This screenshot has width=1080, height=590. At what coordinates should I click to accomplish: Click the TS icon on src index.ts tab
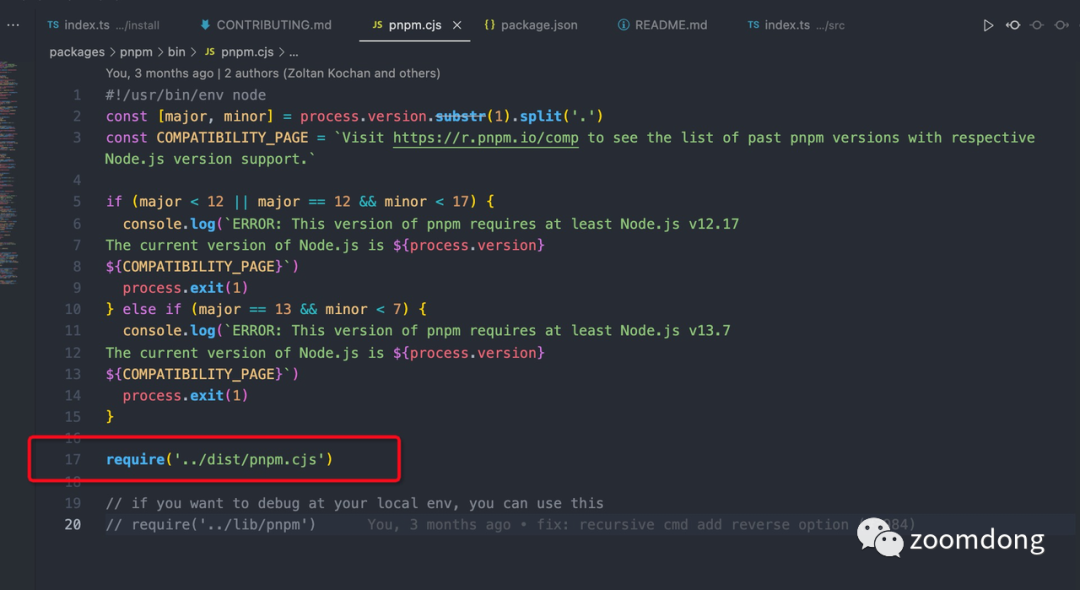754,25
